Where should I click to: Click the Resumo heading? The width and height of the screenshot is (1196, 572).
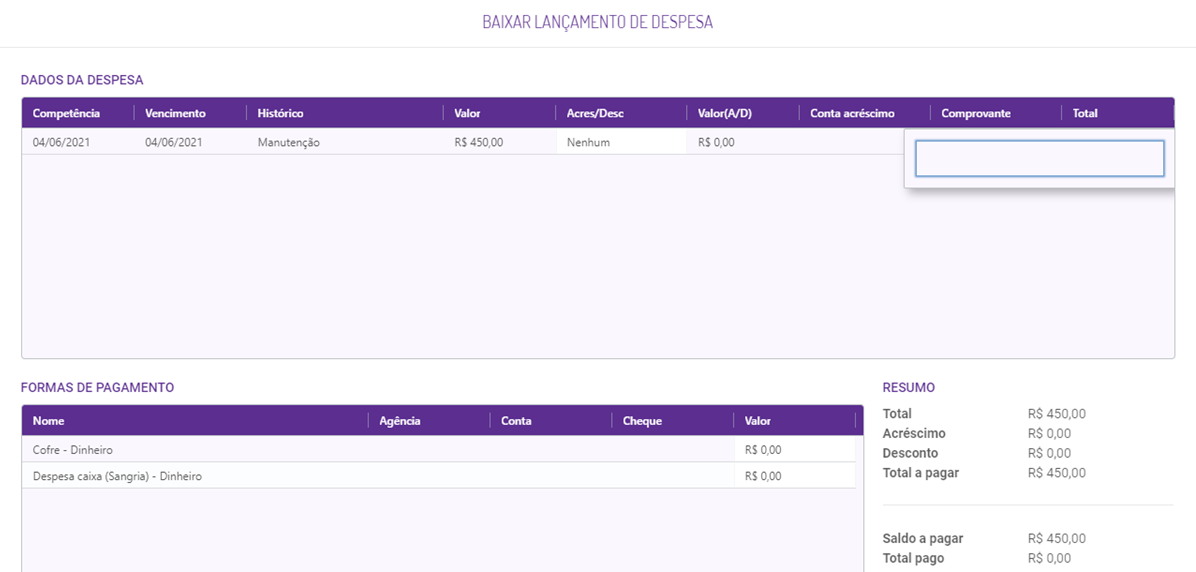point(908,387)
